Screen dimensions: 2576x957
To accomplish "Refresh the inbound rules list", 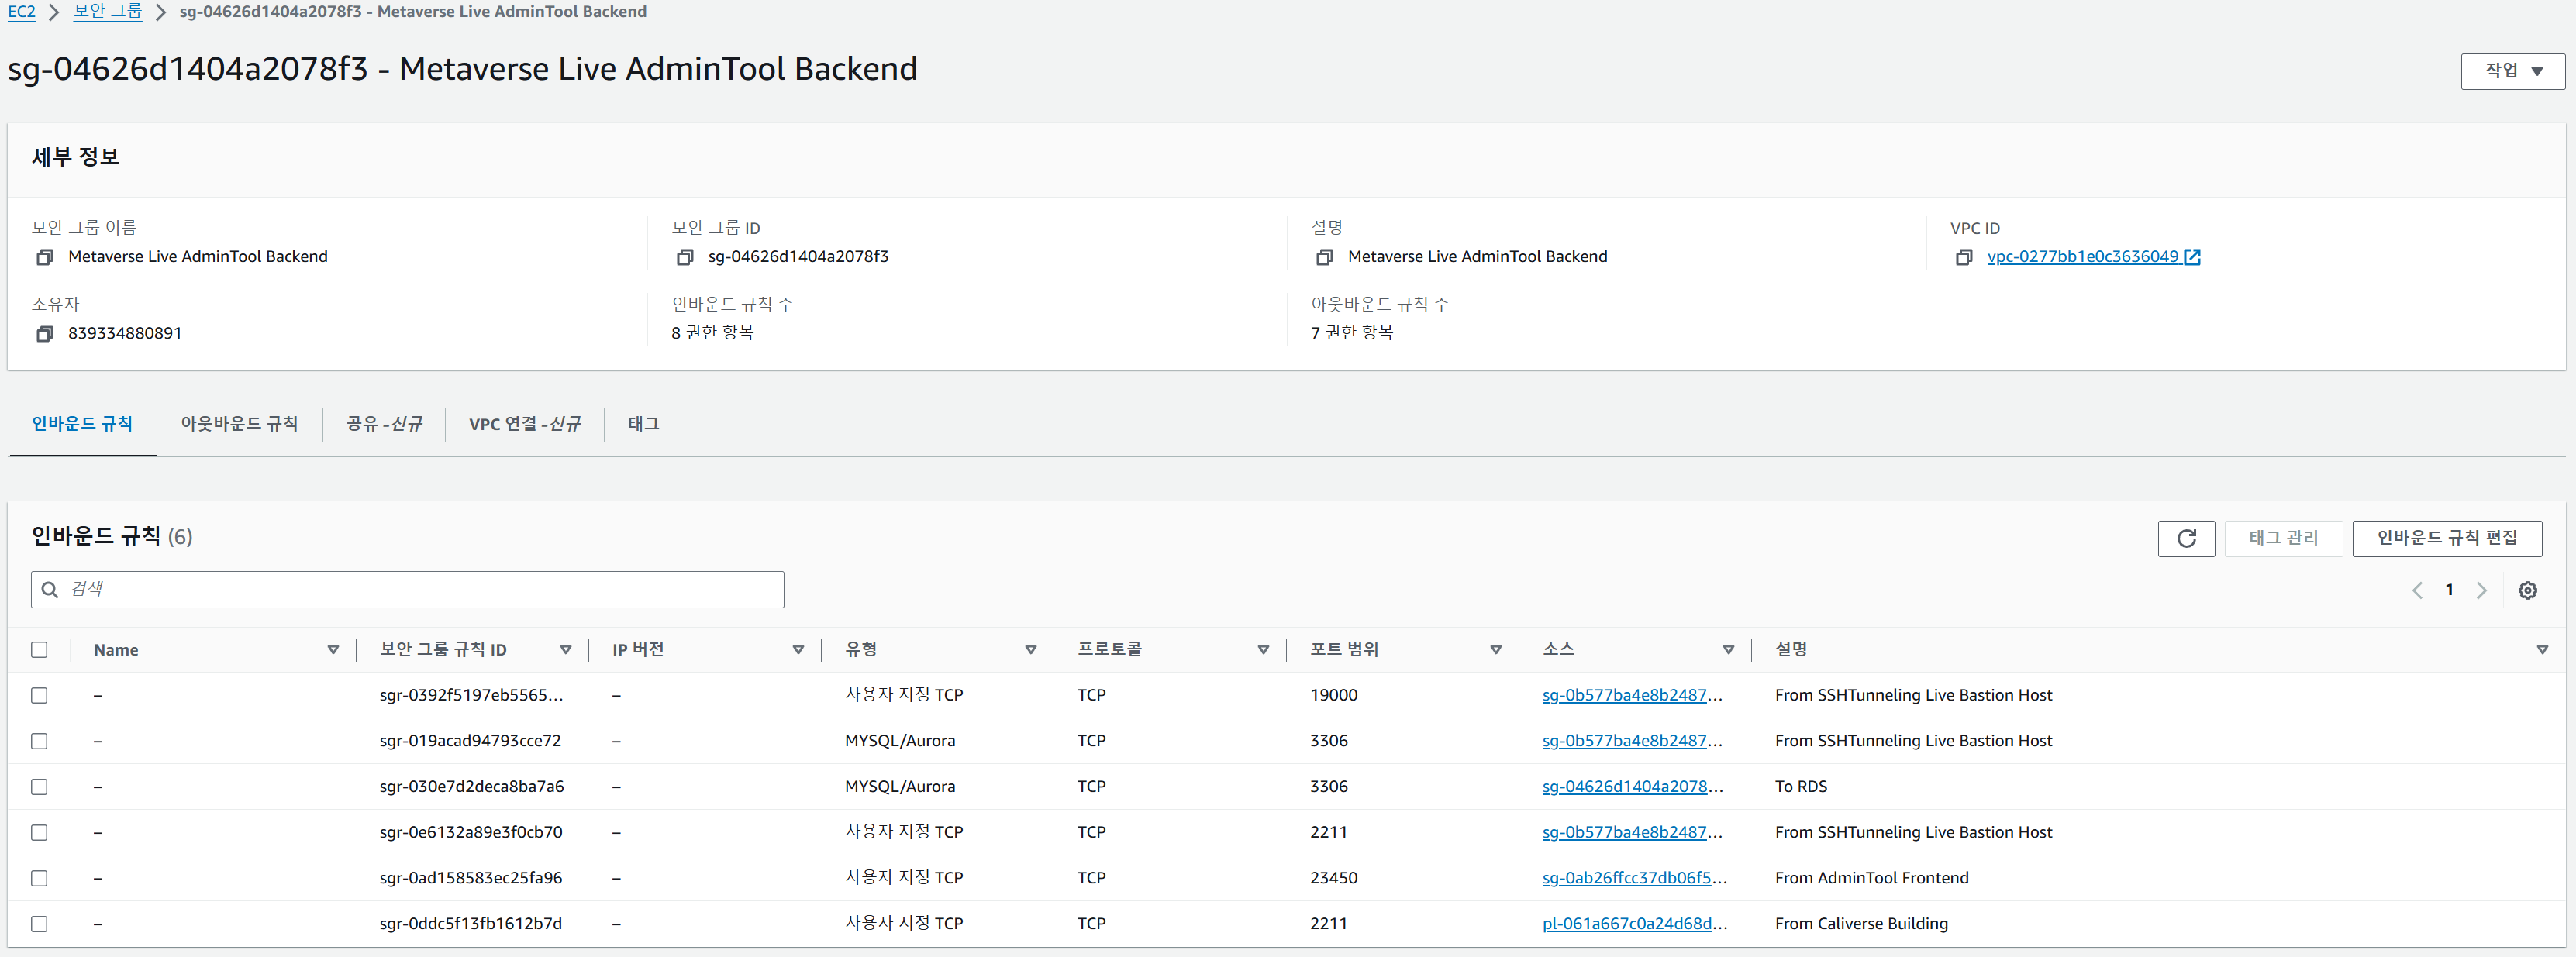I will click(2185, 538).
